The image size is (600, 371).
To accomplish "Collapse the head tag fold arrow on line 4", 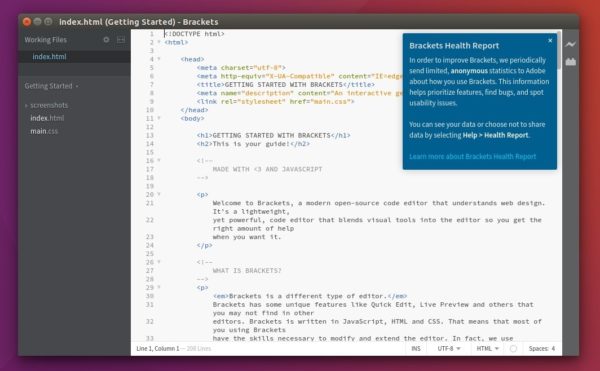I will 159,59.
